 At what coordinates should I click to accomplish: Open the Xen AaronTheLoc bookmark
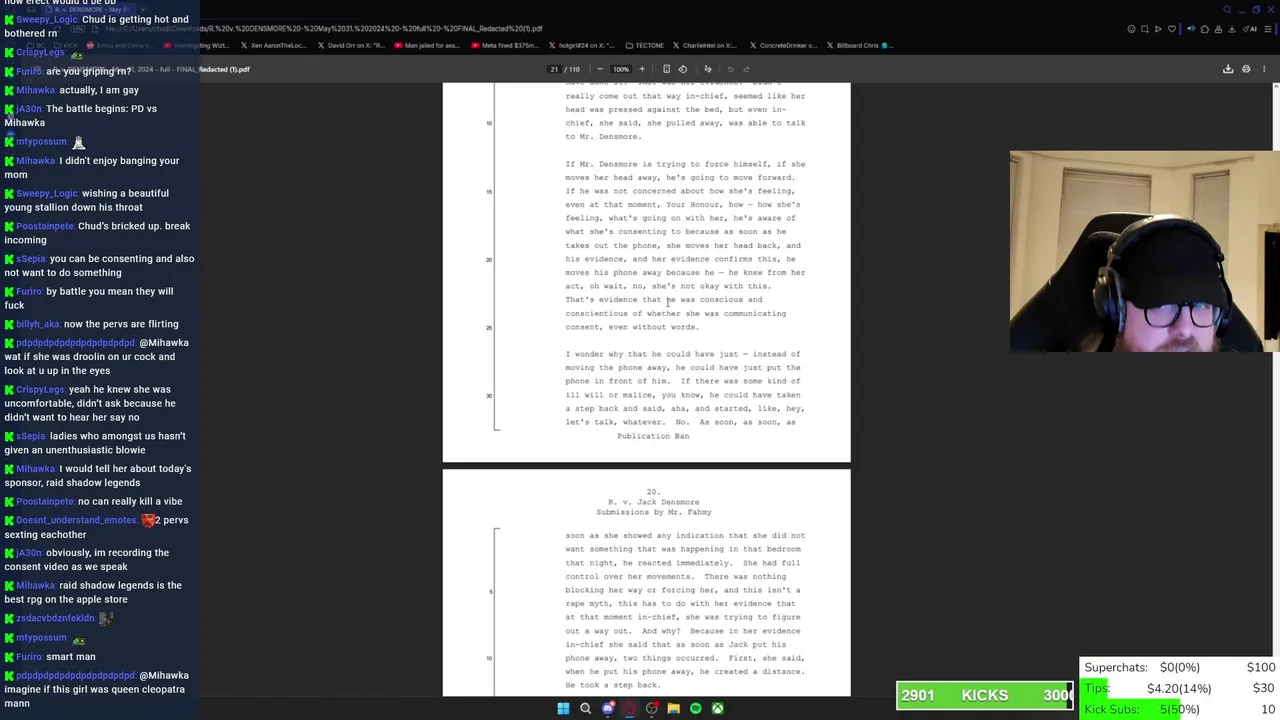[x=275, y=45]
